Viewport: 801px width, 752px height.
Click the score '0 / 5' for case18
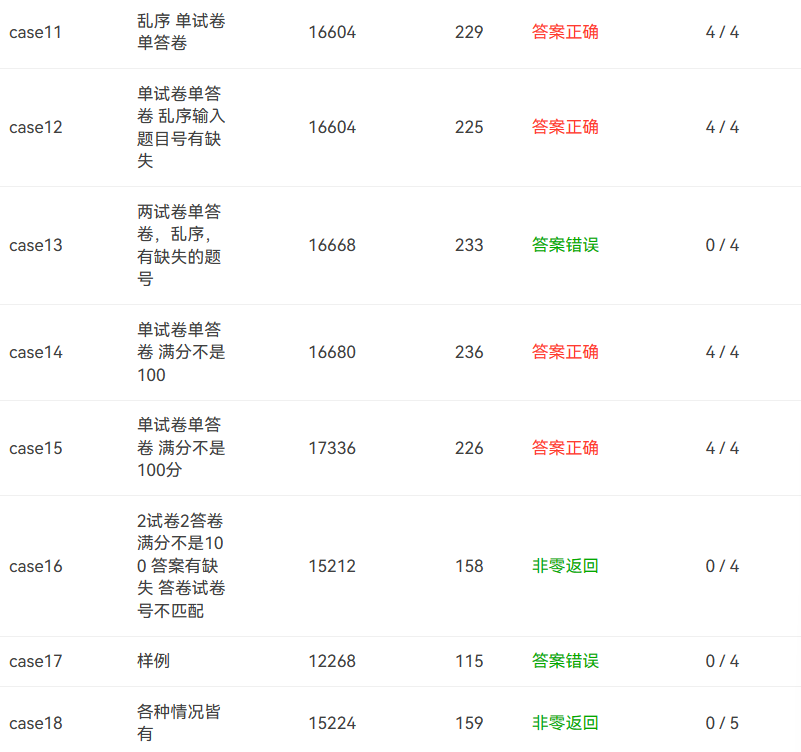point(722,723)
